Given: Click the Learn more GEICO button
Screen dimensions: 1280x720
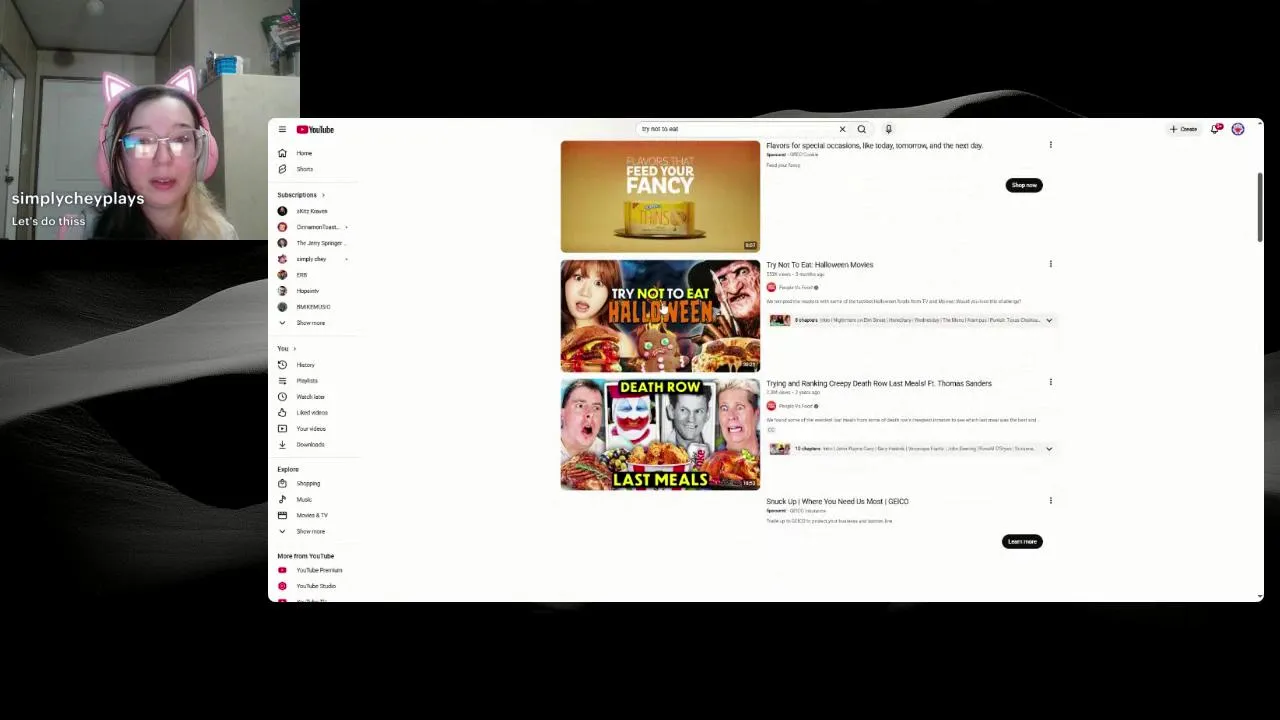Looking at the screenshot, I should point(1022,542).
